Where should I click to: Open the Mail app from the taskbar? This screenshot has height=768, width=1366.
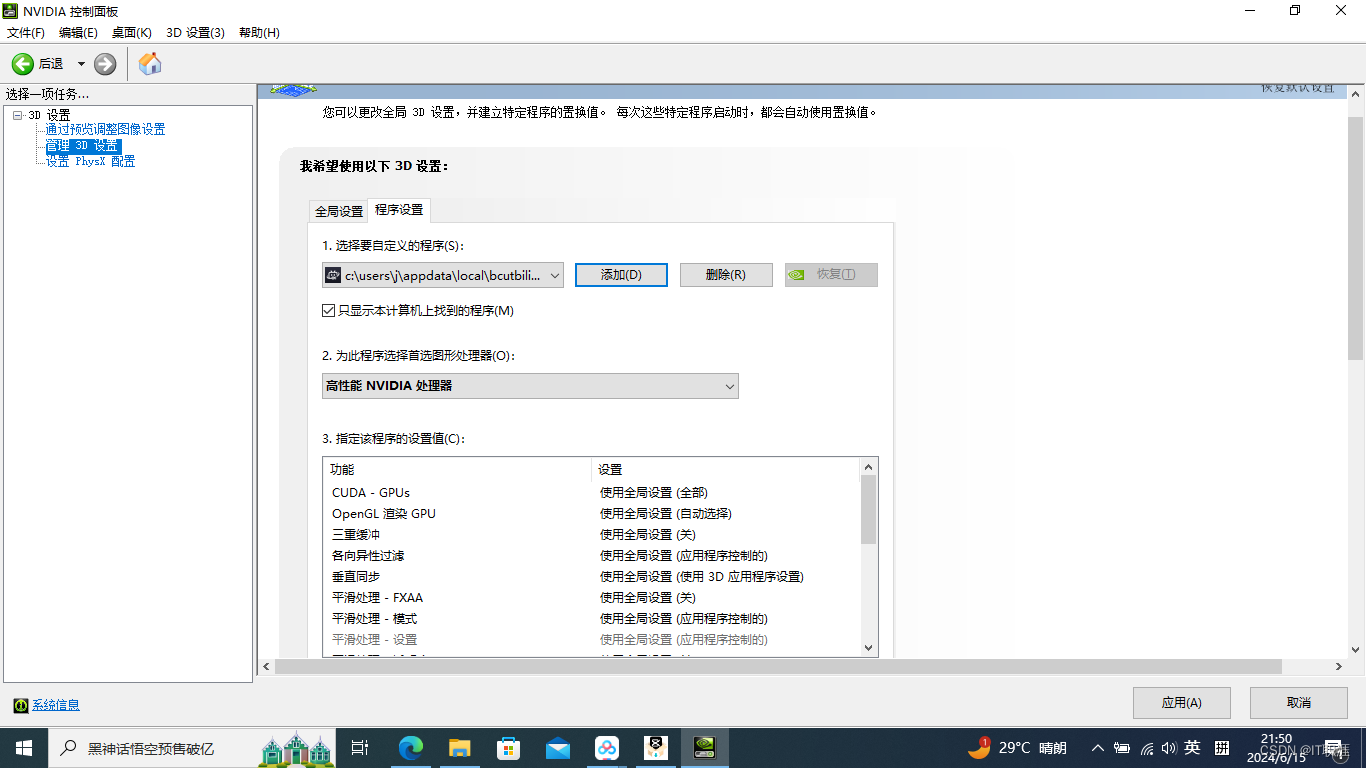click(557, 748)
